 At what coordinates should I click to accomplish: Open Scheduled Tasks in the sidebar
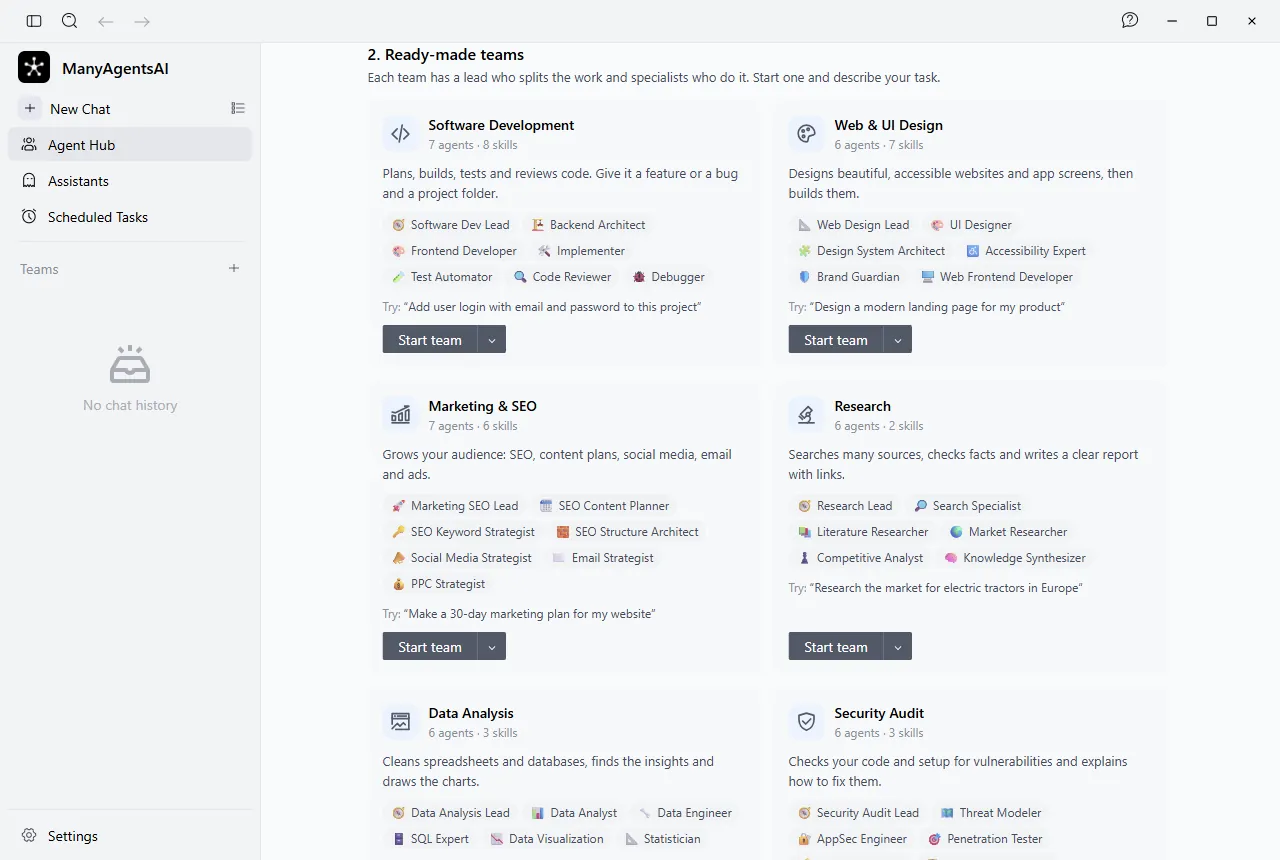pyautogui.click(x=130, y=217)
